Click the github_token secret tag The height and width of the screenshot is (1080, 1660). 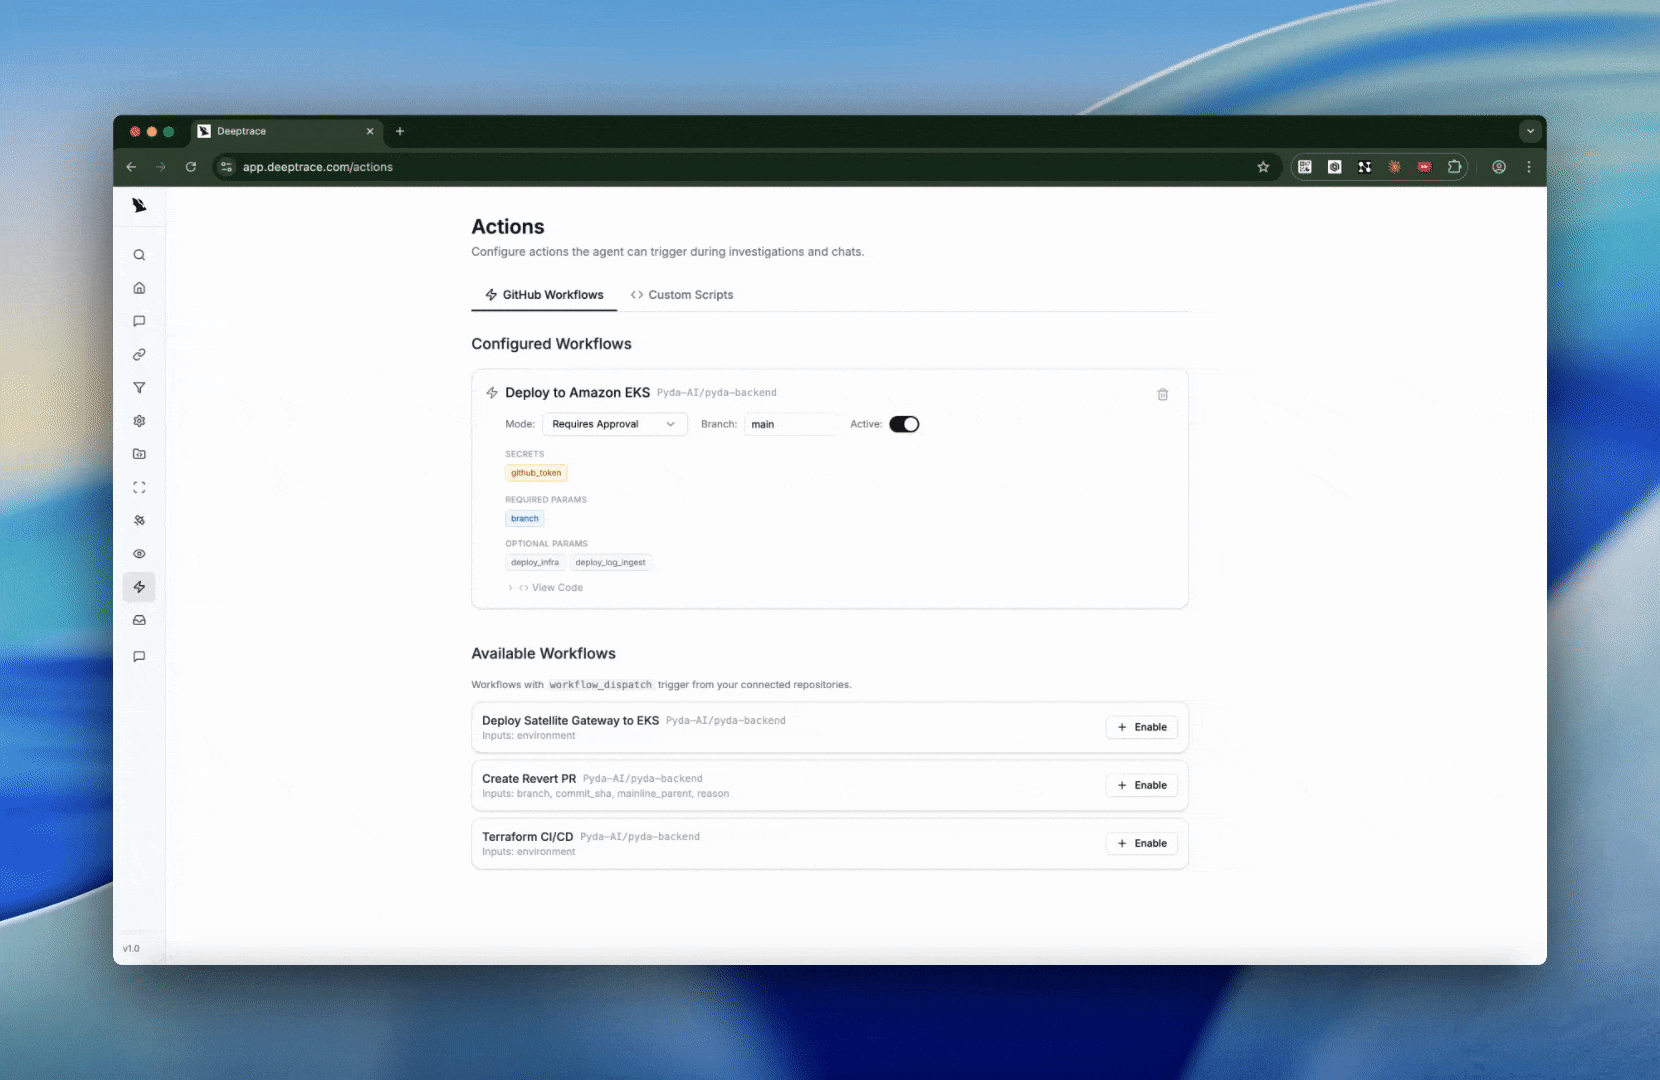[536, 473]
